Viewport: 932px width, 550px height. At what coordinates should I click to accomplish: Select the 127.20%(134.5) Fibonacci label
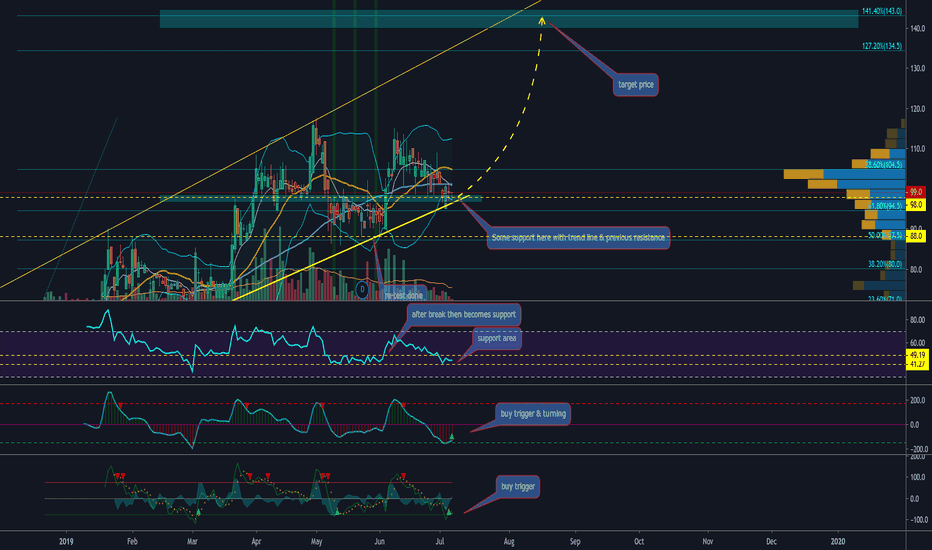(x=881, y=46)
